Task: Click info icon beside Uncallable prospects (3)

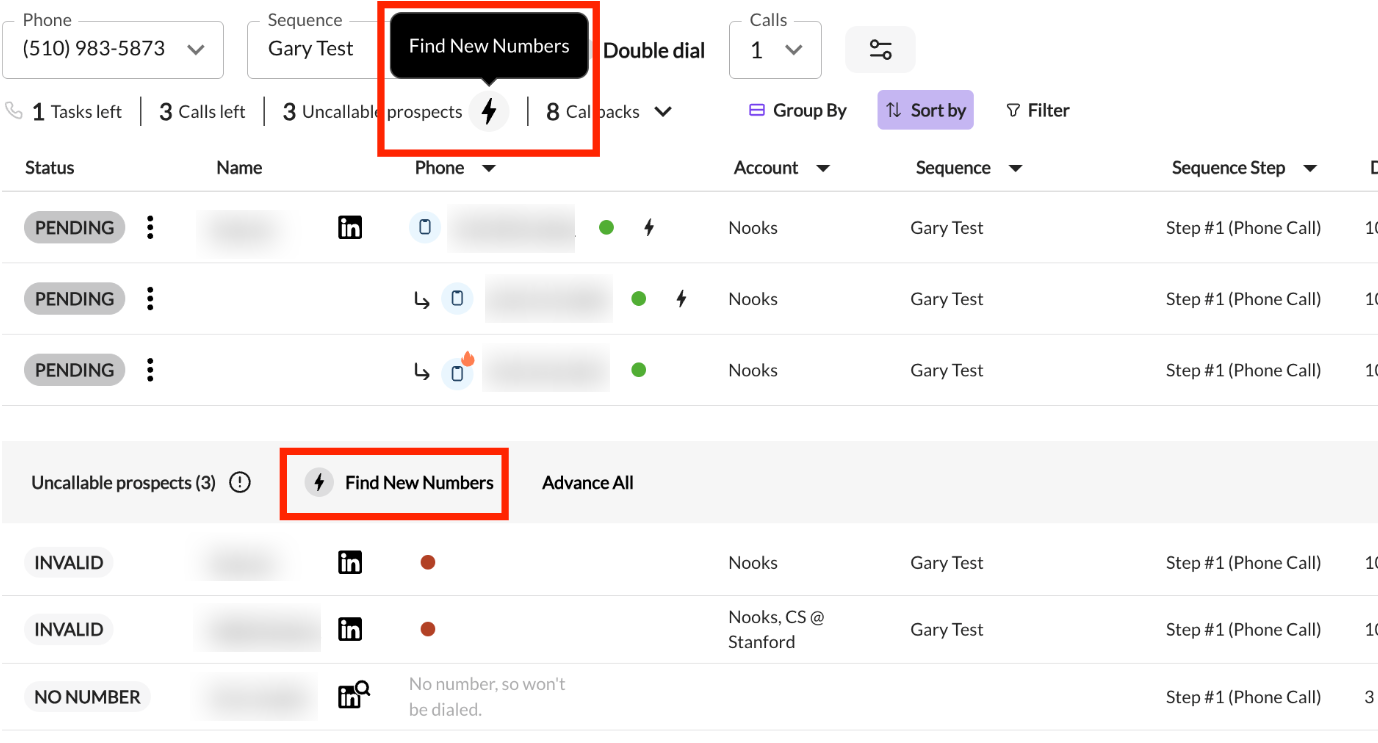Action: 240,482
